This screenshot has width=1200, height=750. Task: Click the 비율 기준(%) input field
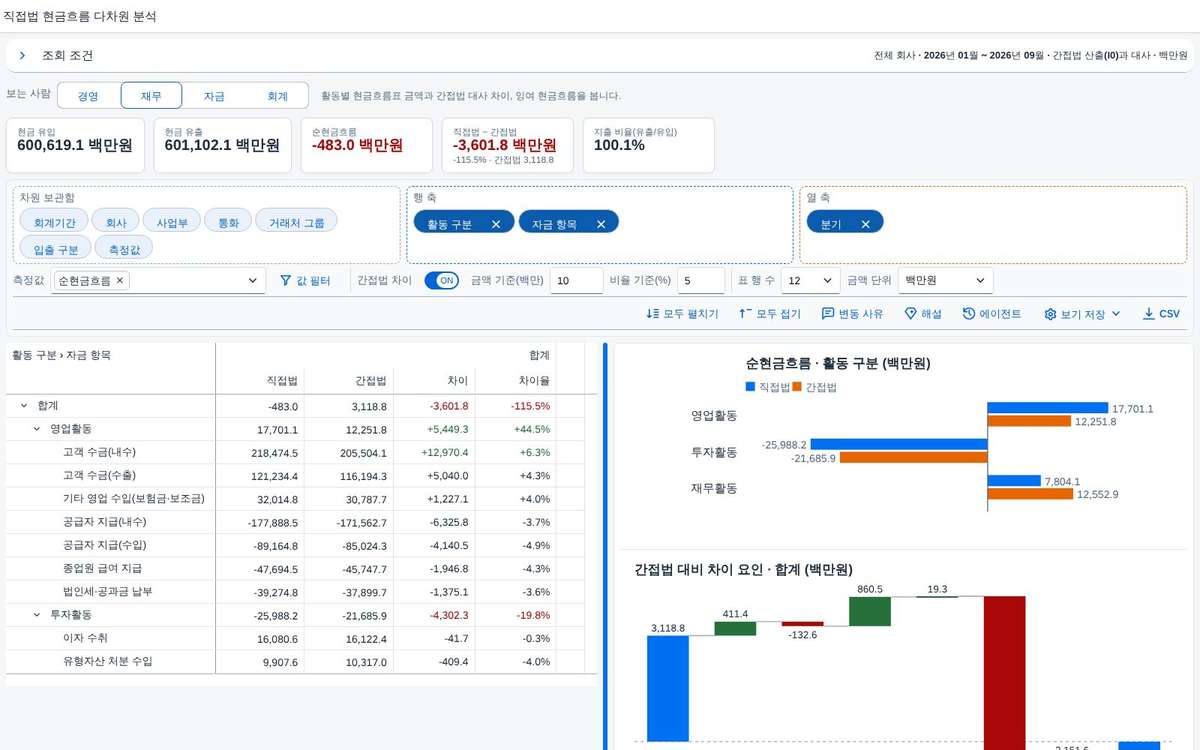[x=701, y=281]
